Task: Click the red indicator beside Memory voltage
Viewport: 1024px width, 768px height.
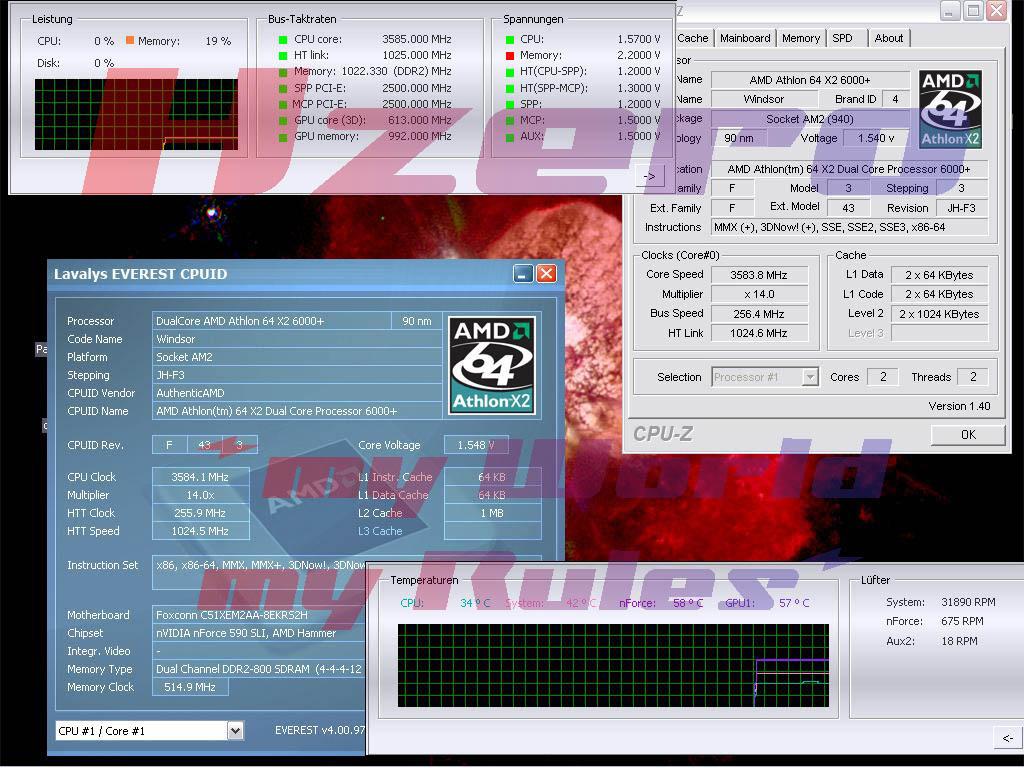Action: click(x=510, y=56)
